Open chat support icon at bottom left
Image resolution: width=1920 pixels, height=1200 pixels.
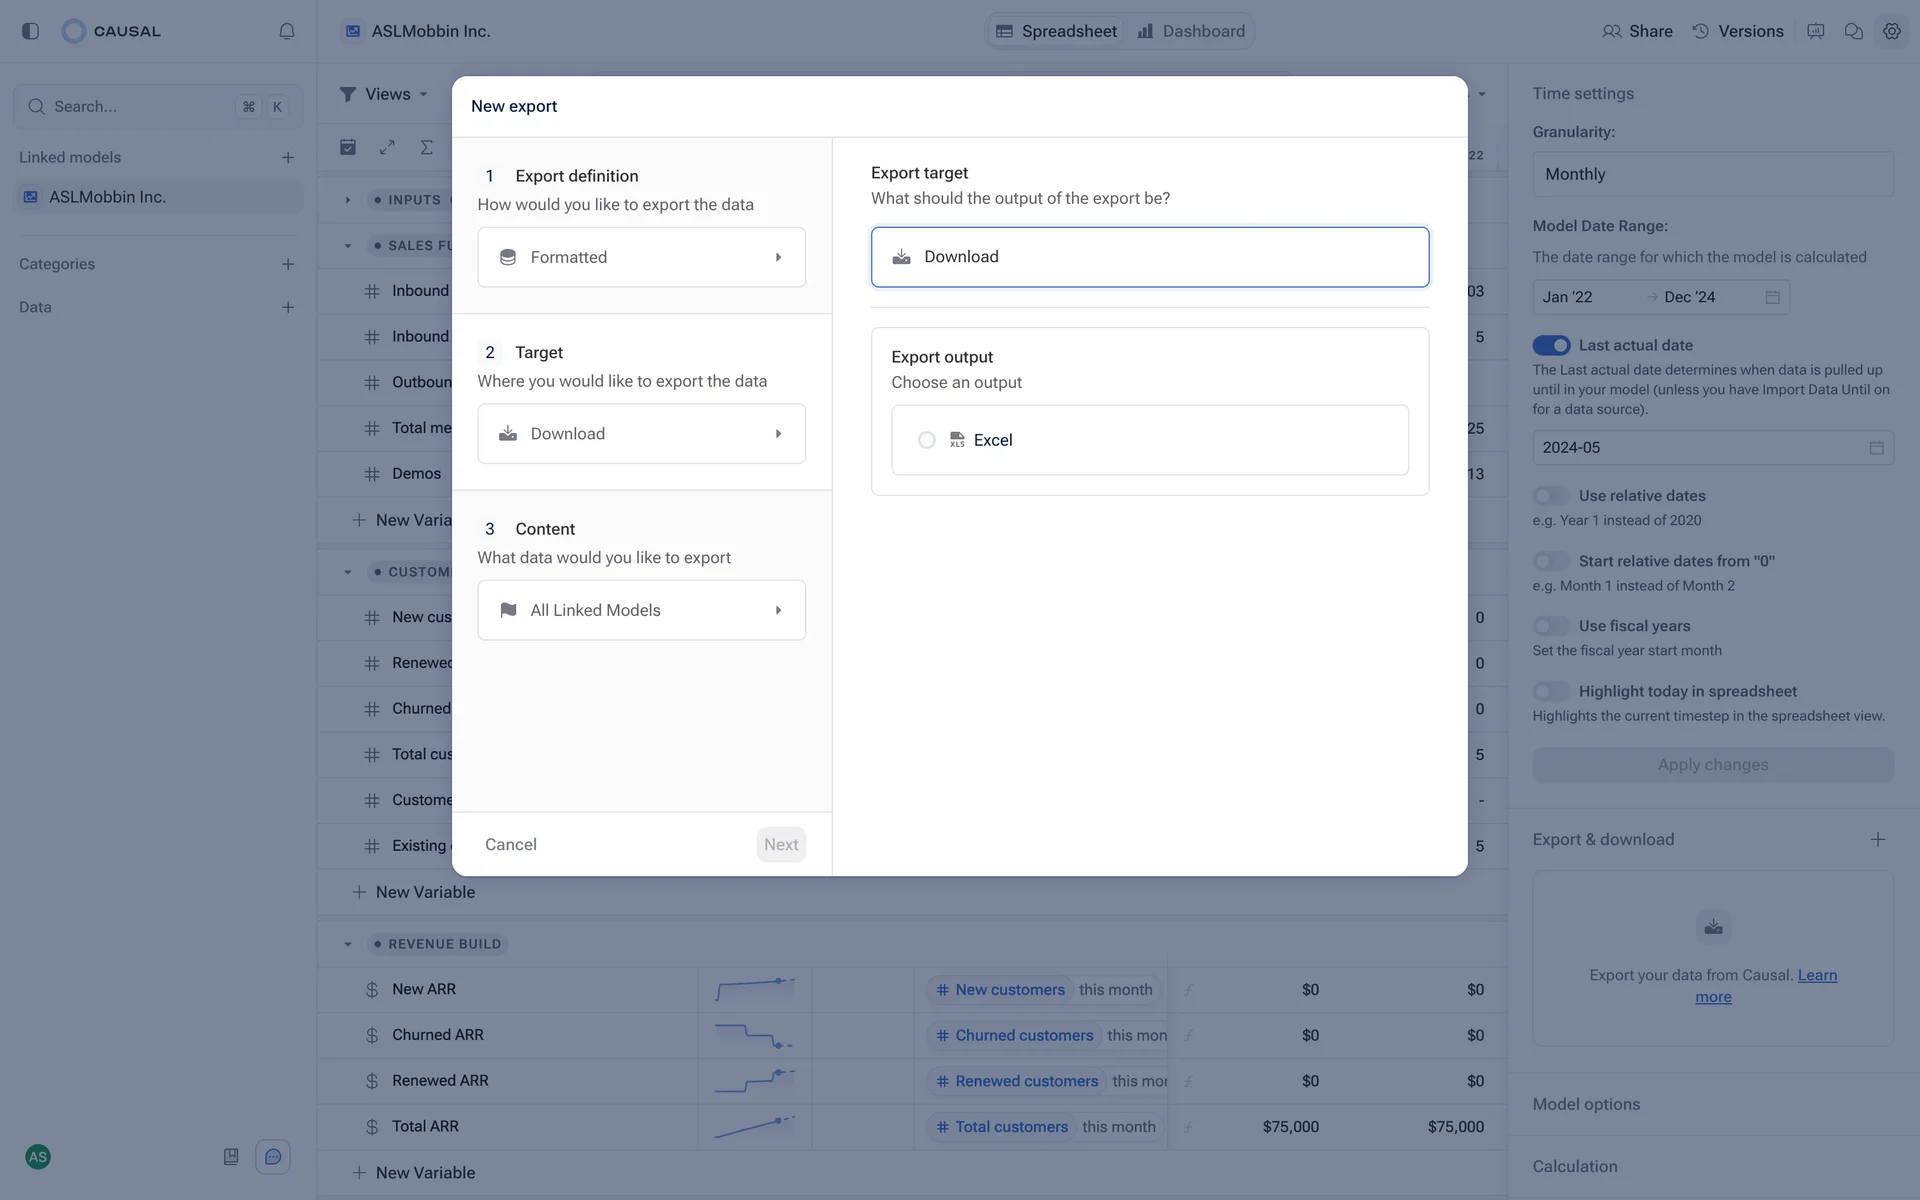(x=273, y=1157)
